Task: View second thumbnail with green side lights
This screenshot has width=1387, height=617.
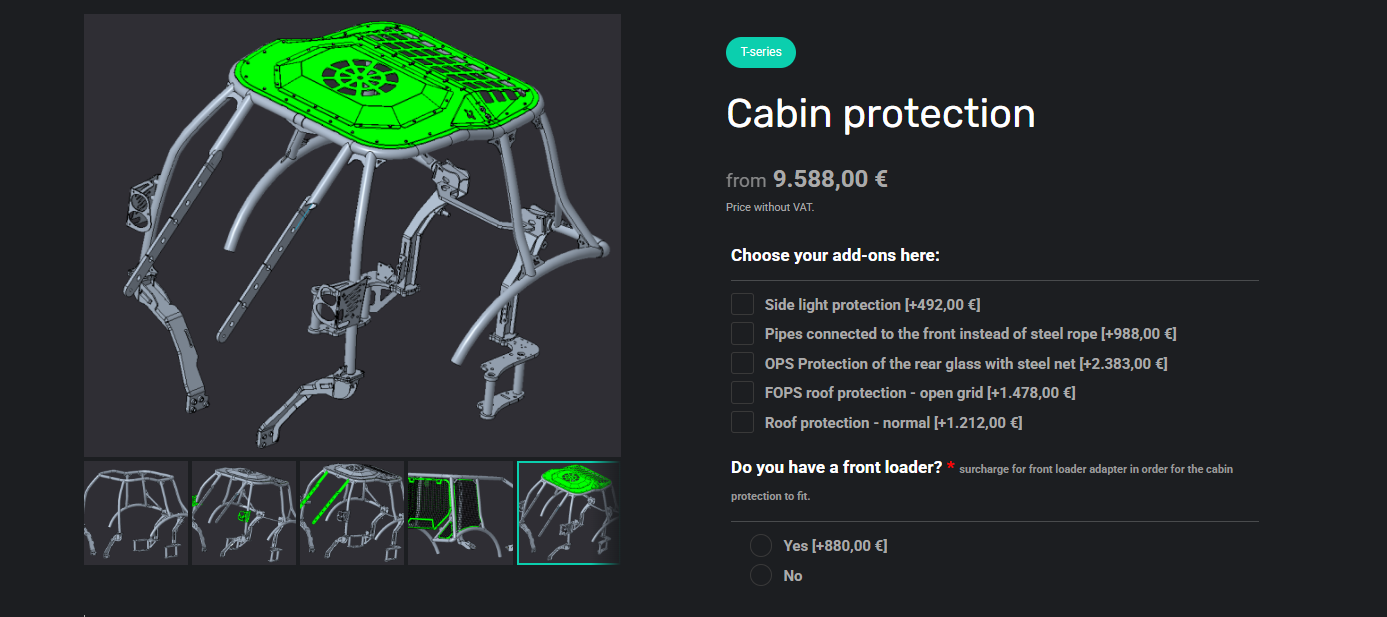Action: click(x=244, y=513)
